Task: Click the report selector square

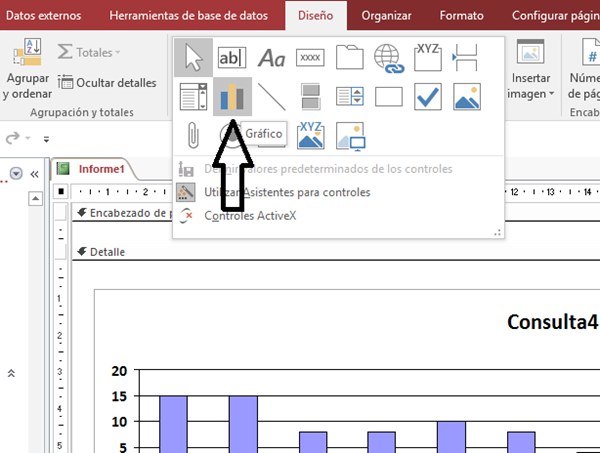Action: (61, 191)
